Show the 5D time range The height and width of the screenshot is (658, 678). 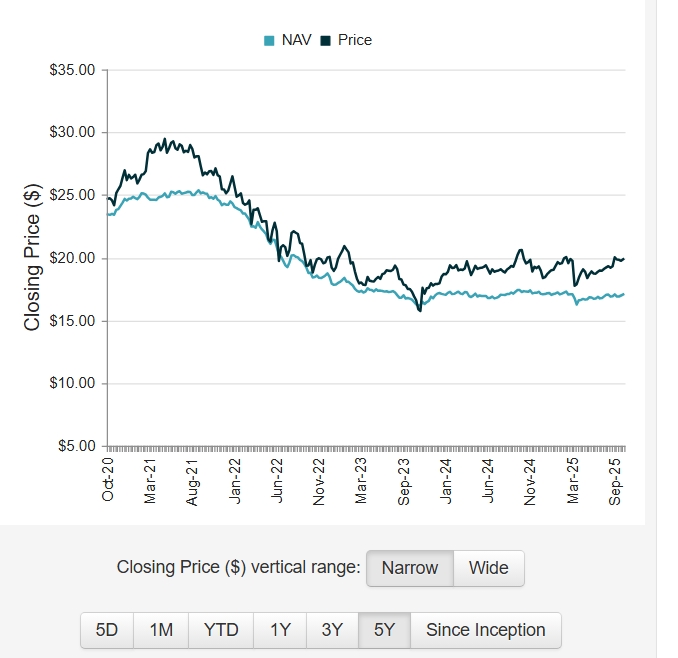[107, 630]
